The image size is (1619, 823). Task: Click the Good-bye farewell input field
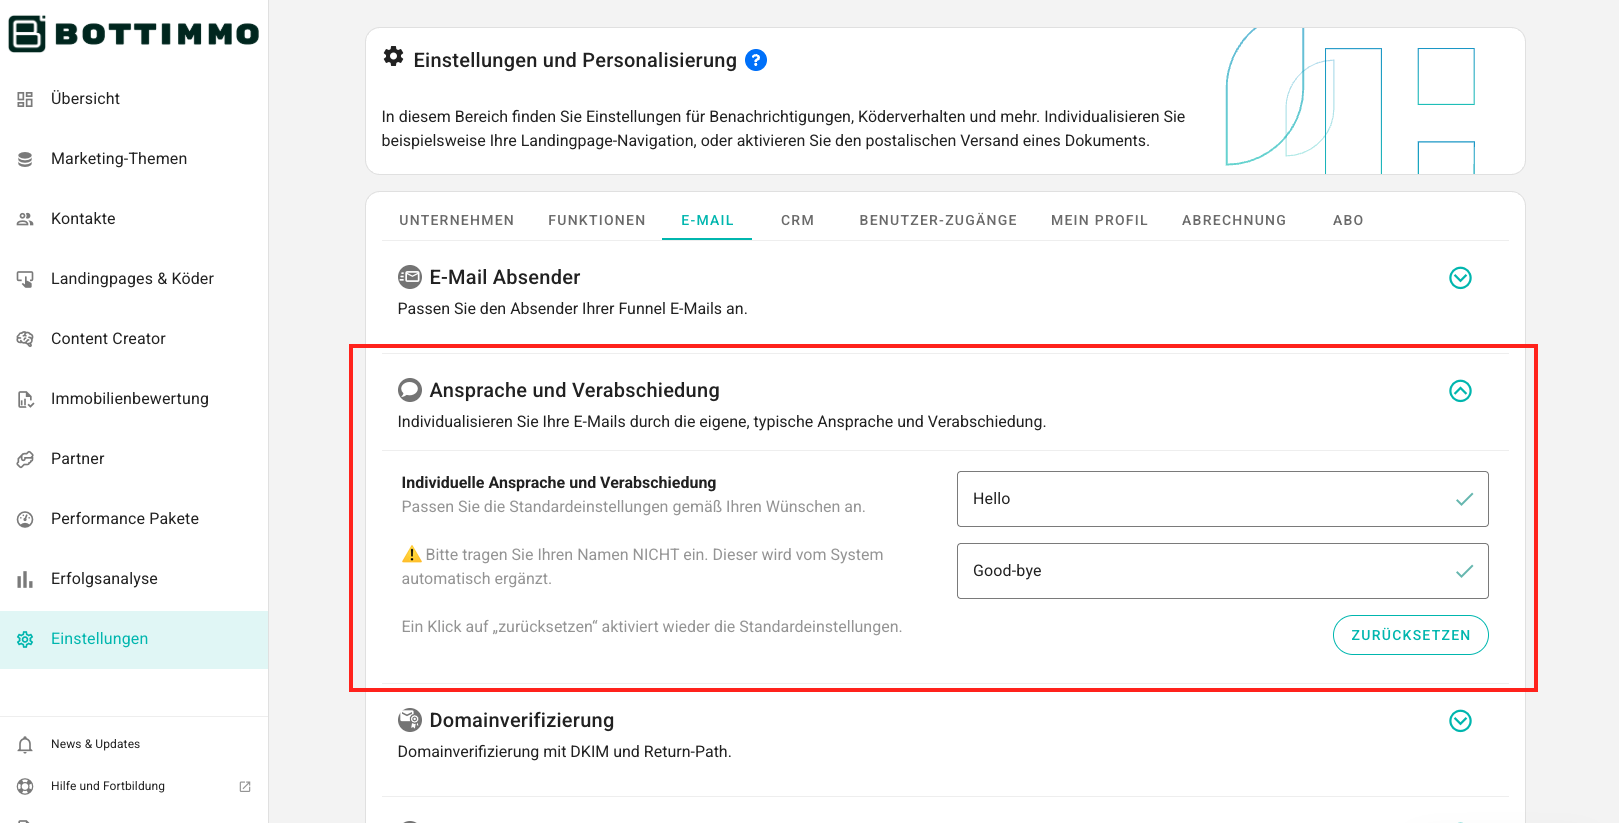(x=1210, y=571)
